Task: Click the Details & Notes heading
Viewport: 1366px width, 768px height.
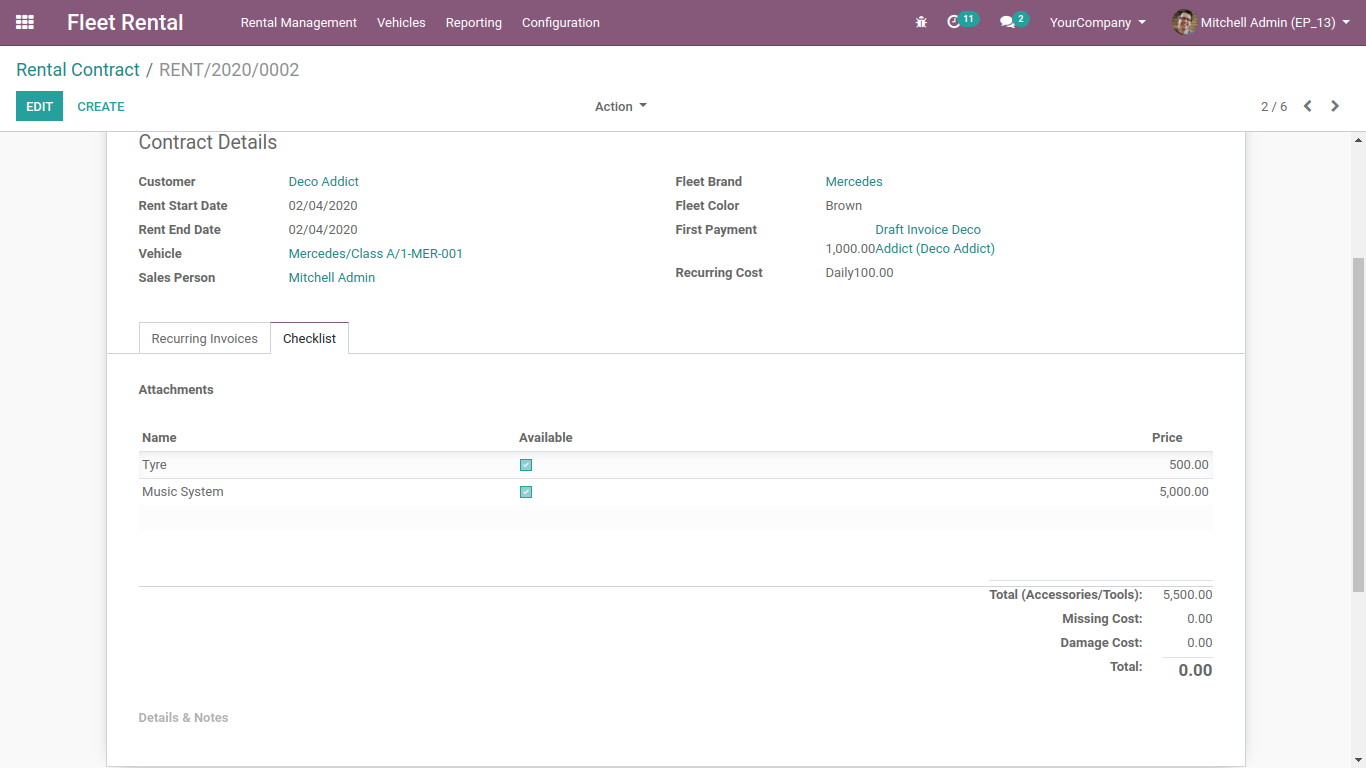Action: point(183,718)
